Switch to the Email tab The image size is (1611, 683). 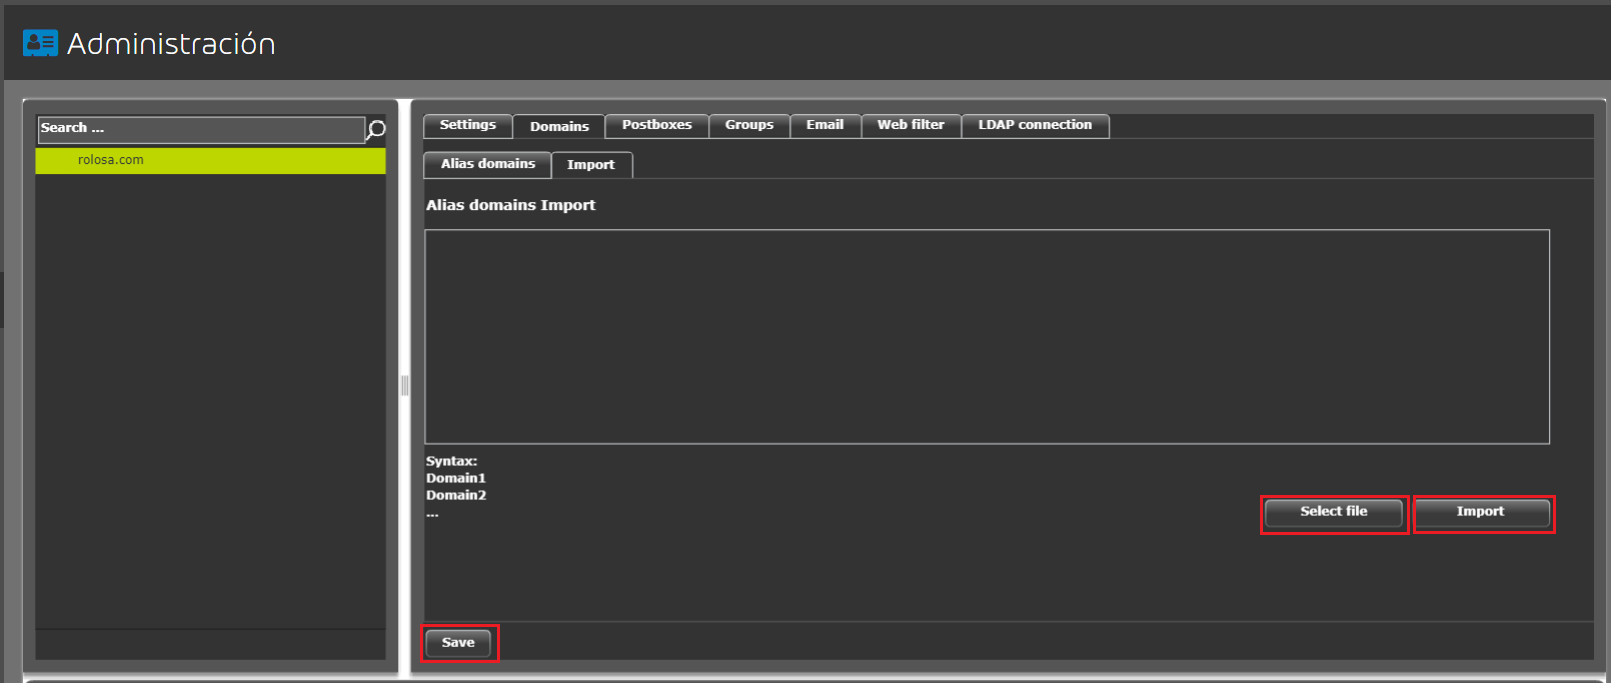tap(825, 125)
